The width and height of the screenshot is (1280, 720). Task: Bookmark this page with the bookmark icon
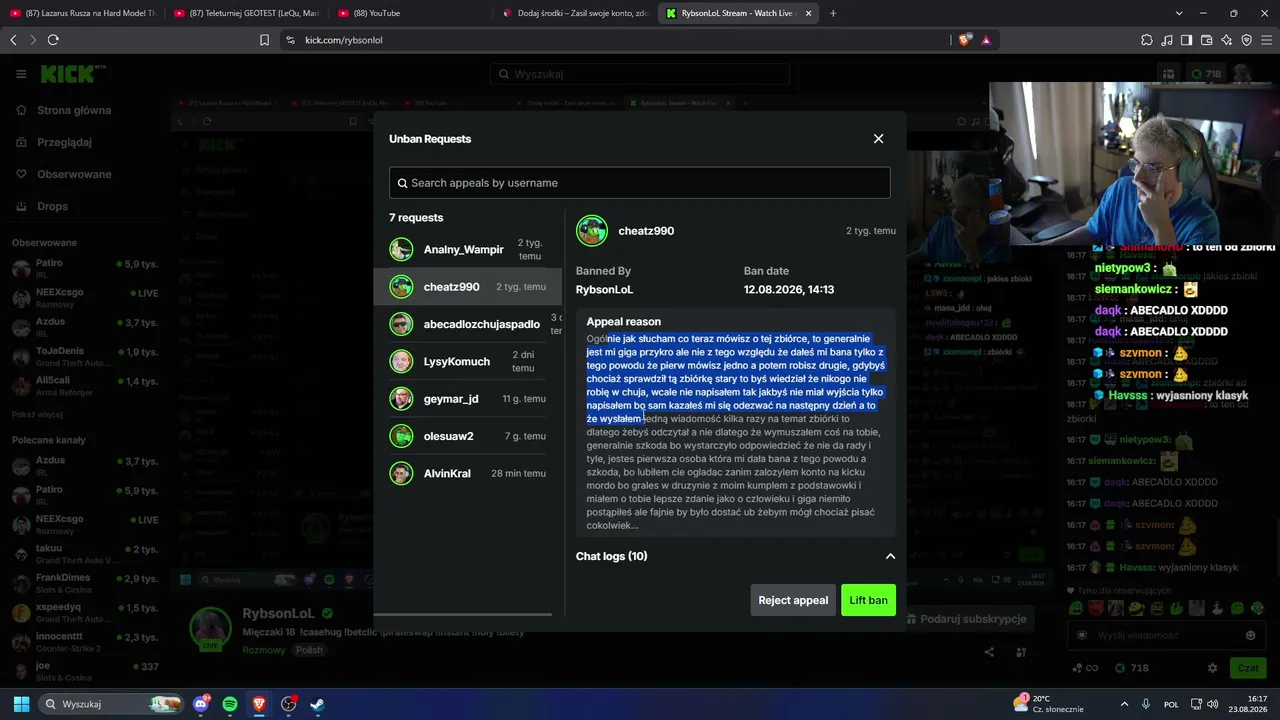(x=264, y=40)
